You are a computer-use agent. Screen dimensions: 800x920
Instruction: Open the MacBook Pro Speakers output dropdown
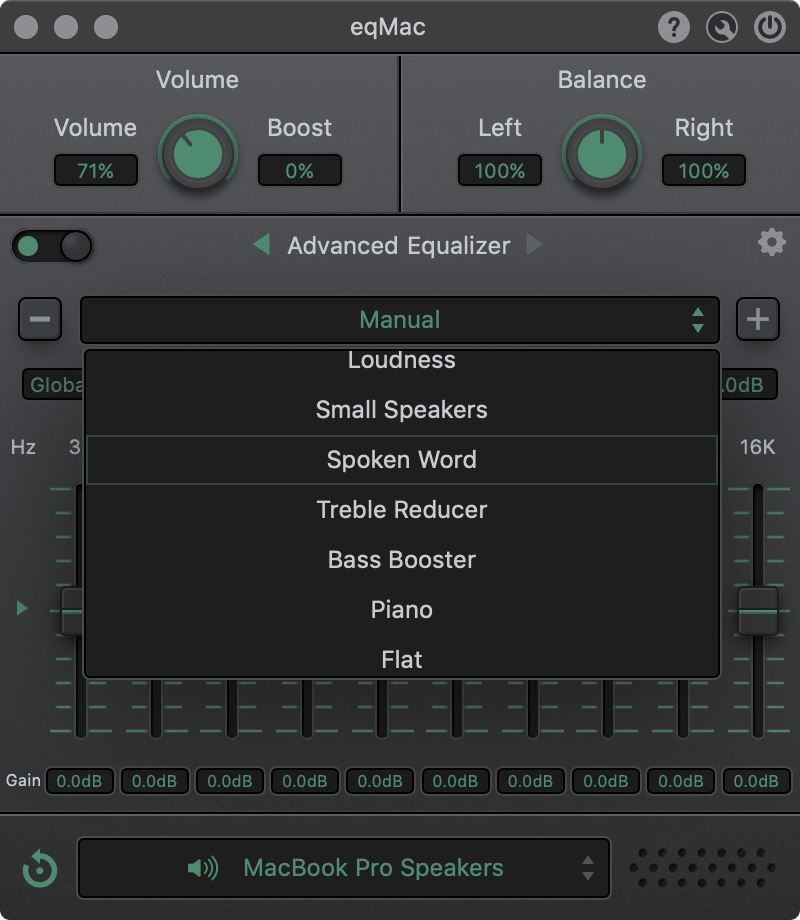click(x=344, y=868)
